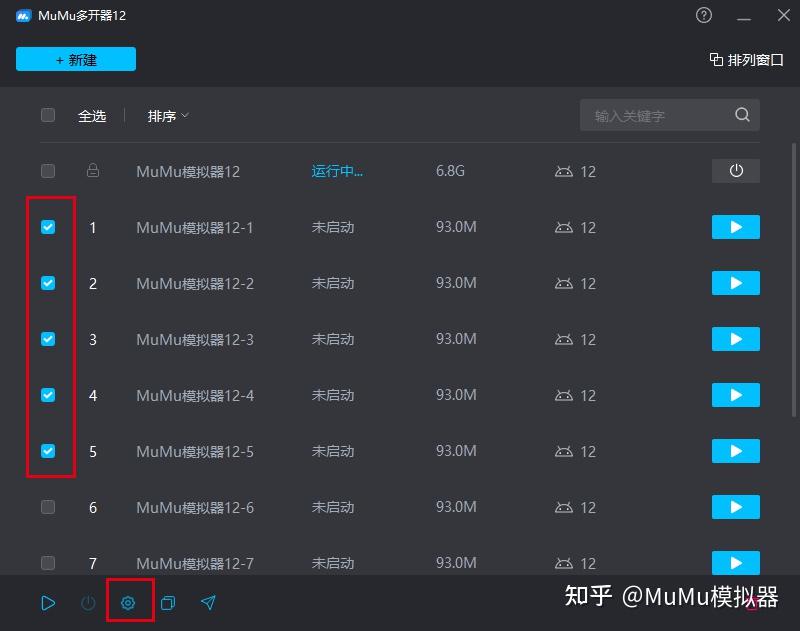Start MuMu模拟器12-2 with its play button
800x631 pixels.
click(735, 283)
